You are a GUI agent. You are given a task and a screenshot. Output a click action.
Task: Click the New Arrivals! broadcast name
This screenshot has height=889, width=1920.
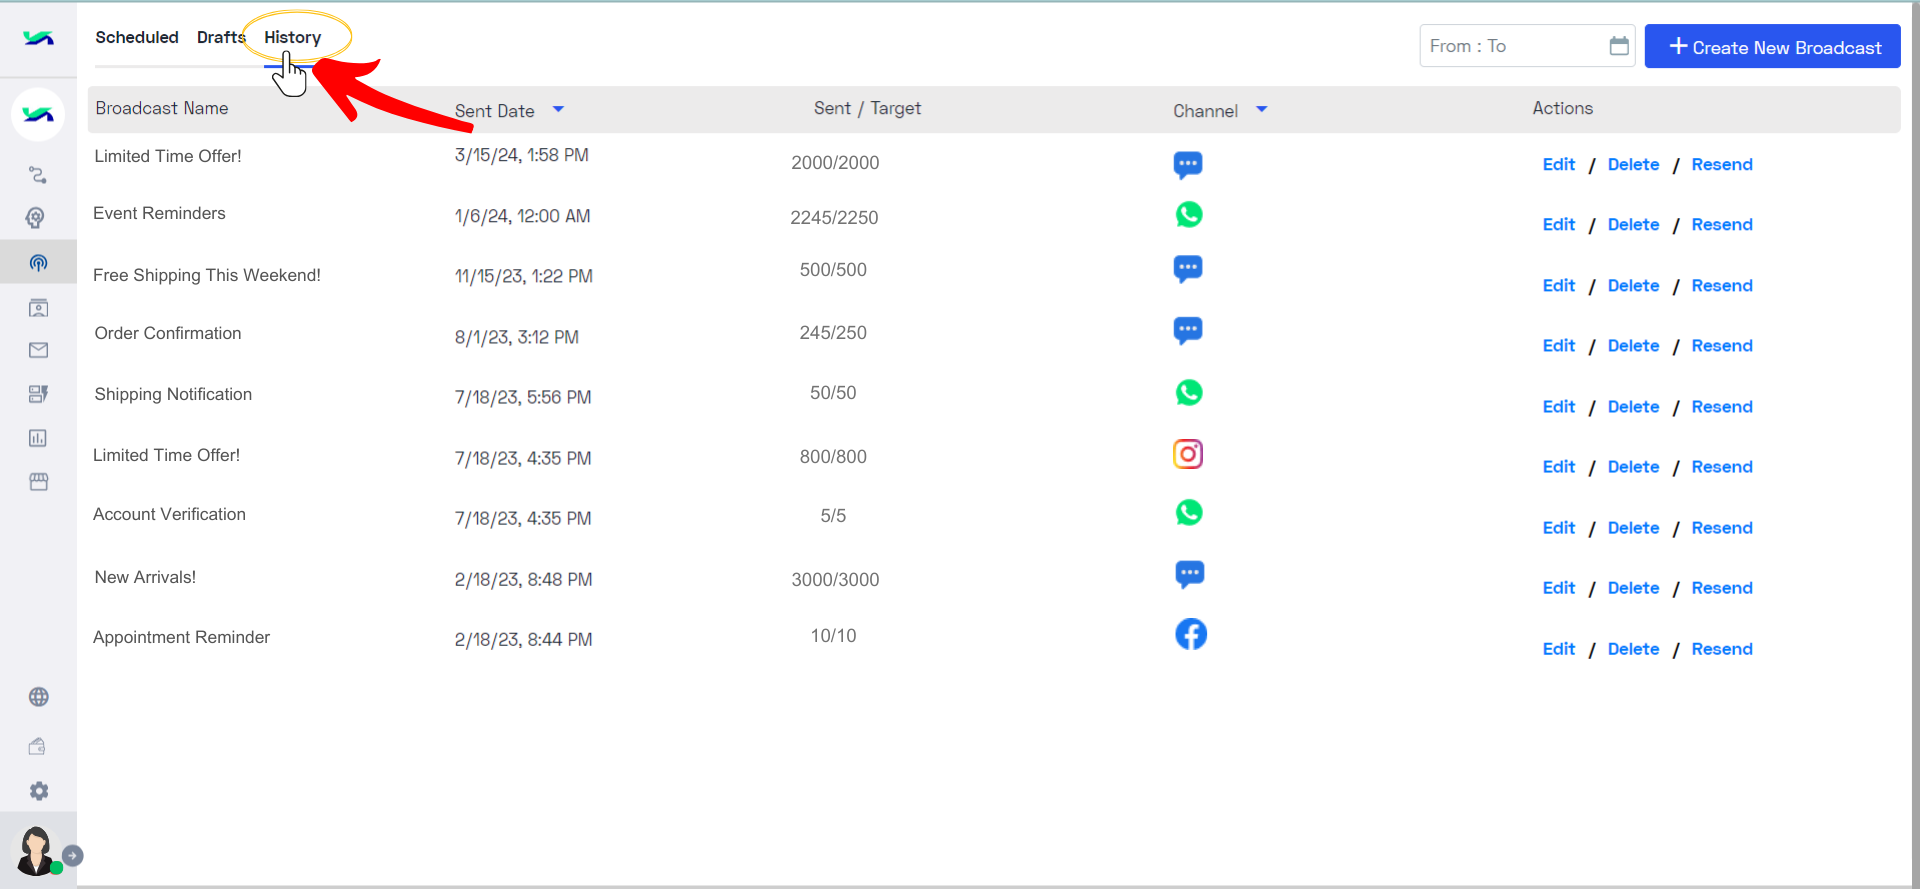(x=145, y=577)
